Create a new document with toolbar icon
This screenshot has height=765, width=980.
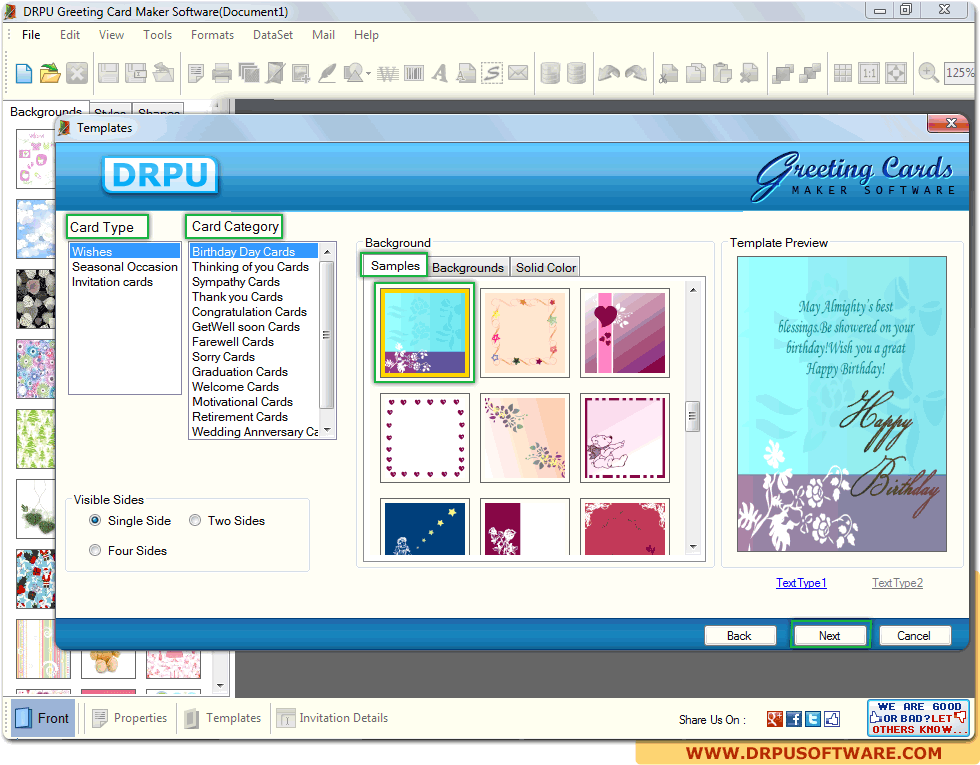coord(24,73)
